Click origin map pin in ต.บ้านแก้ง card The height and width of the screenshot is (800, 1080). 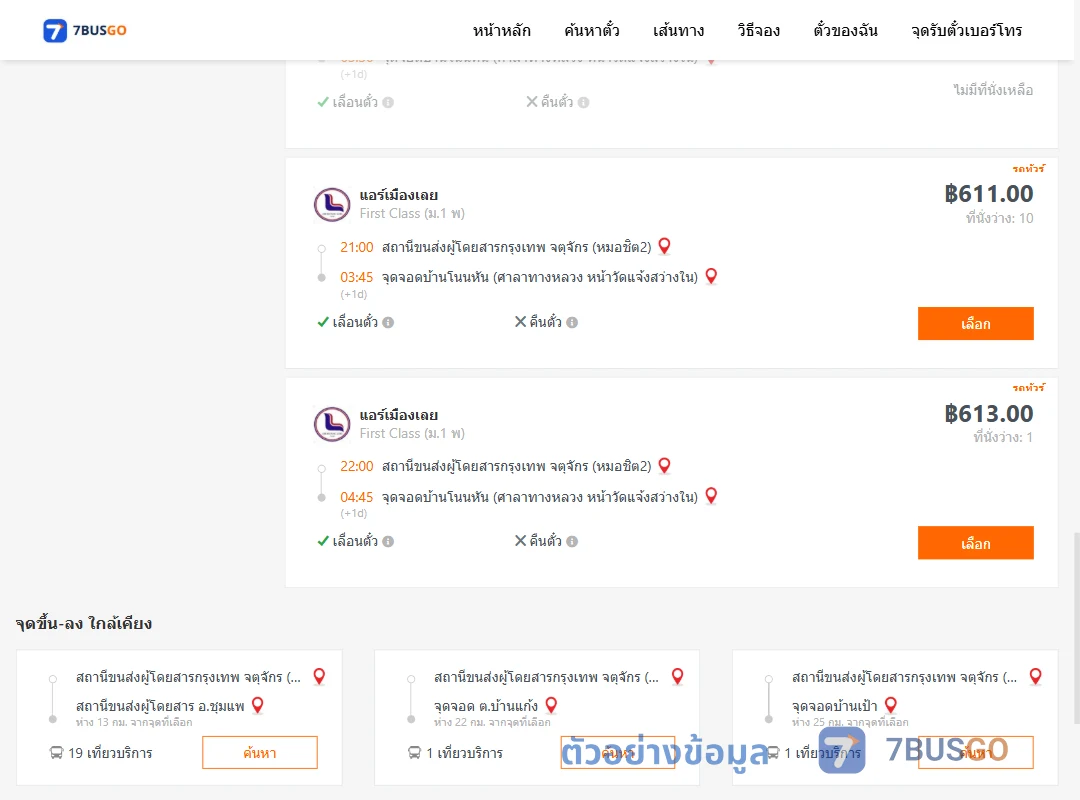678,677
